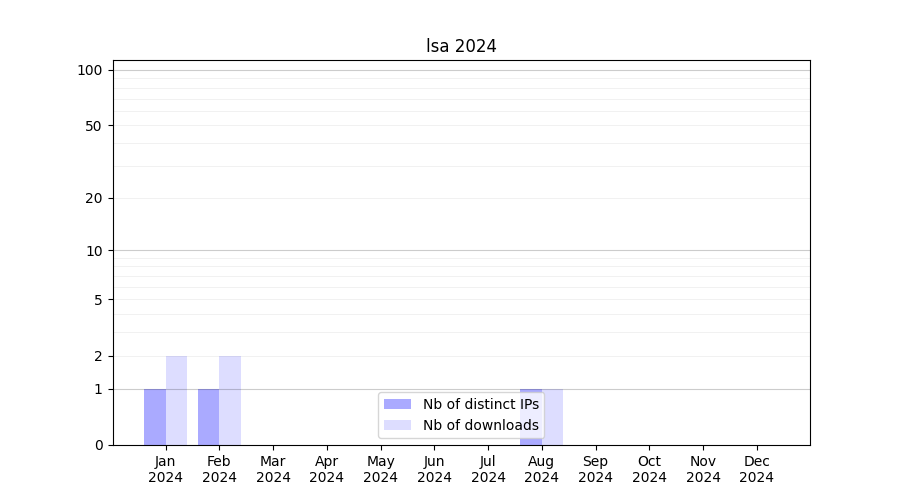The image size is (900, 500).
Task: Click the 'Nb of distinct IPs' legend swatch
Action: (397, 404)
